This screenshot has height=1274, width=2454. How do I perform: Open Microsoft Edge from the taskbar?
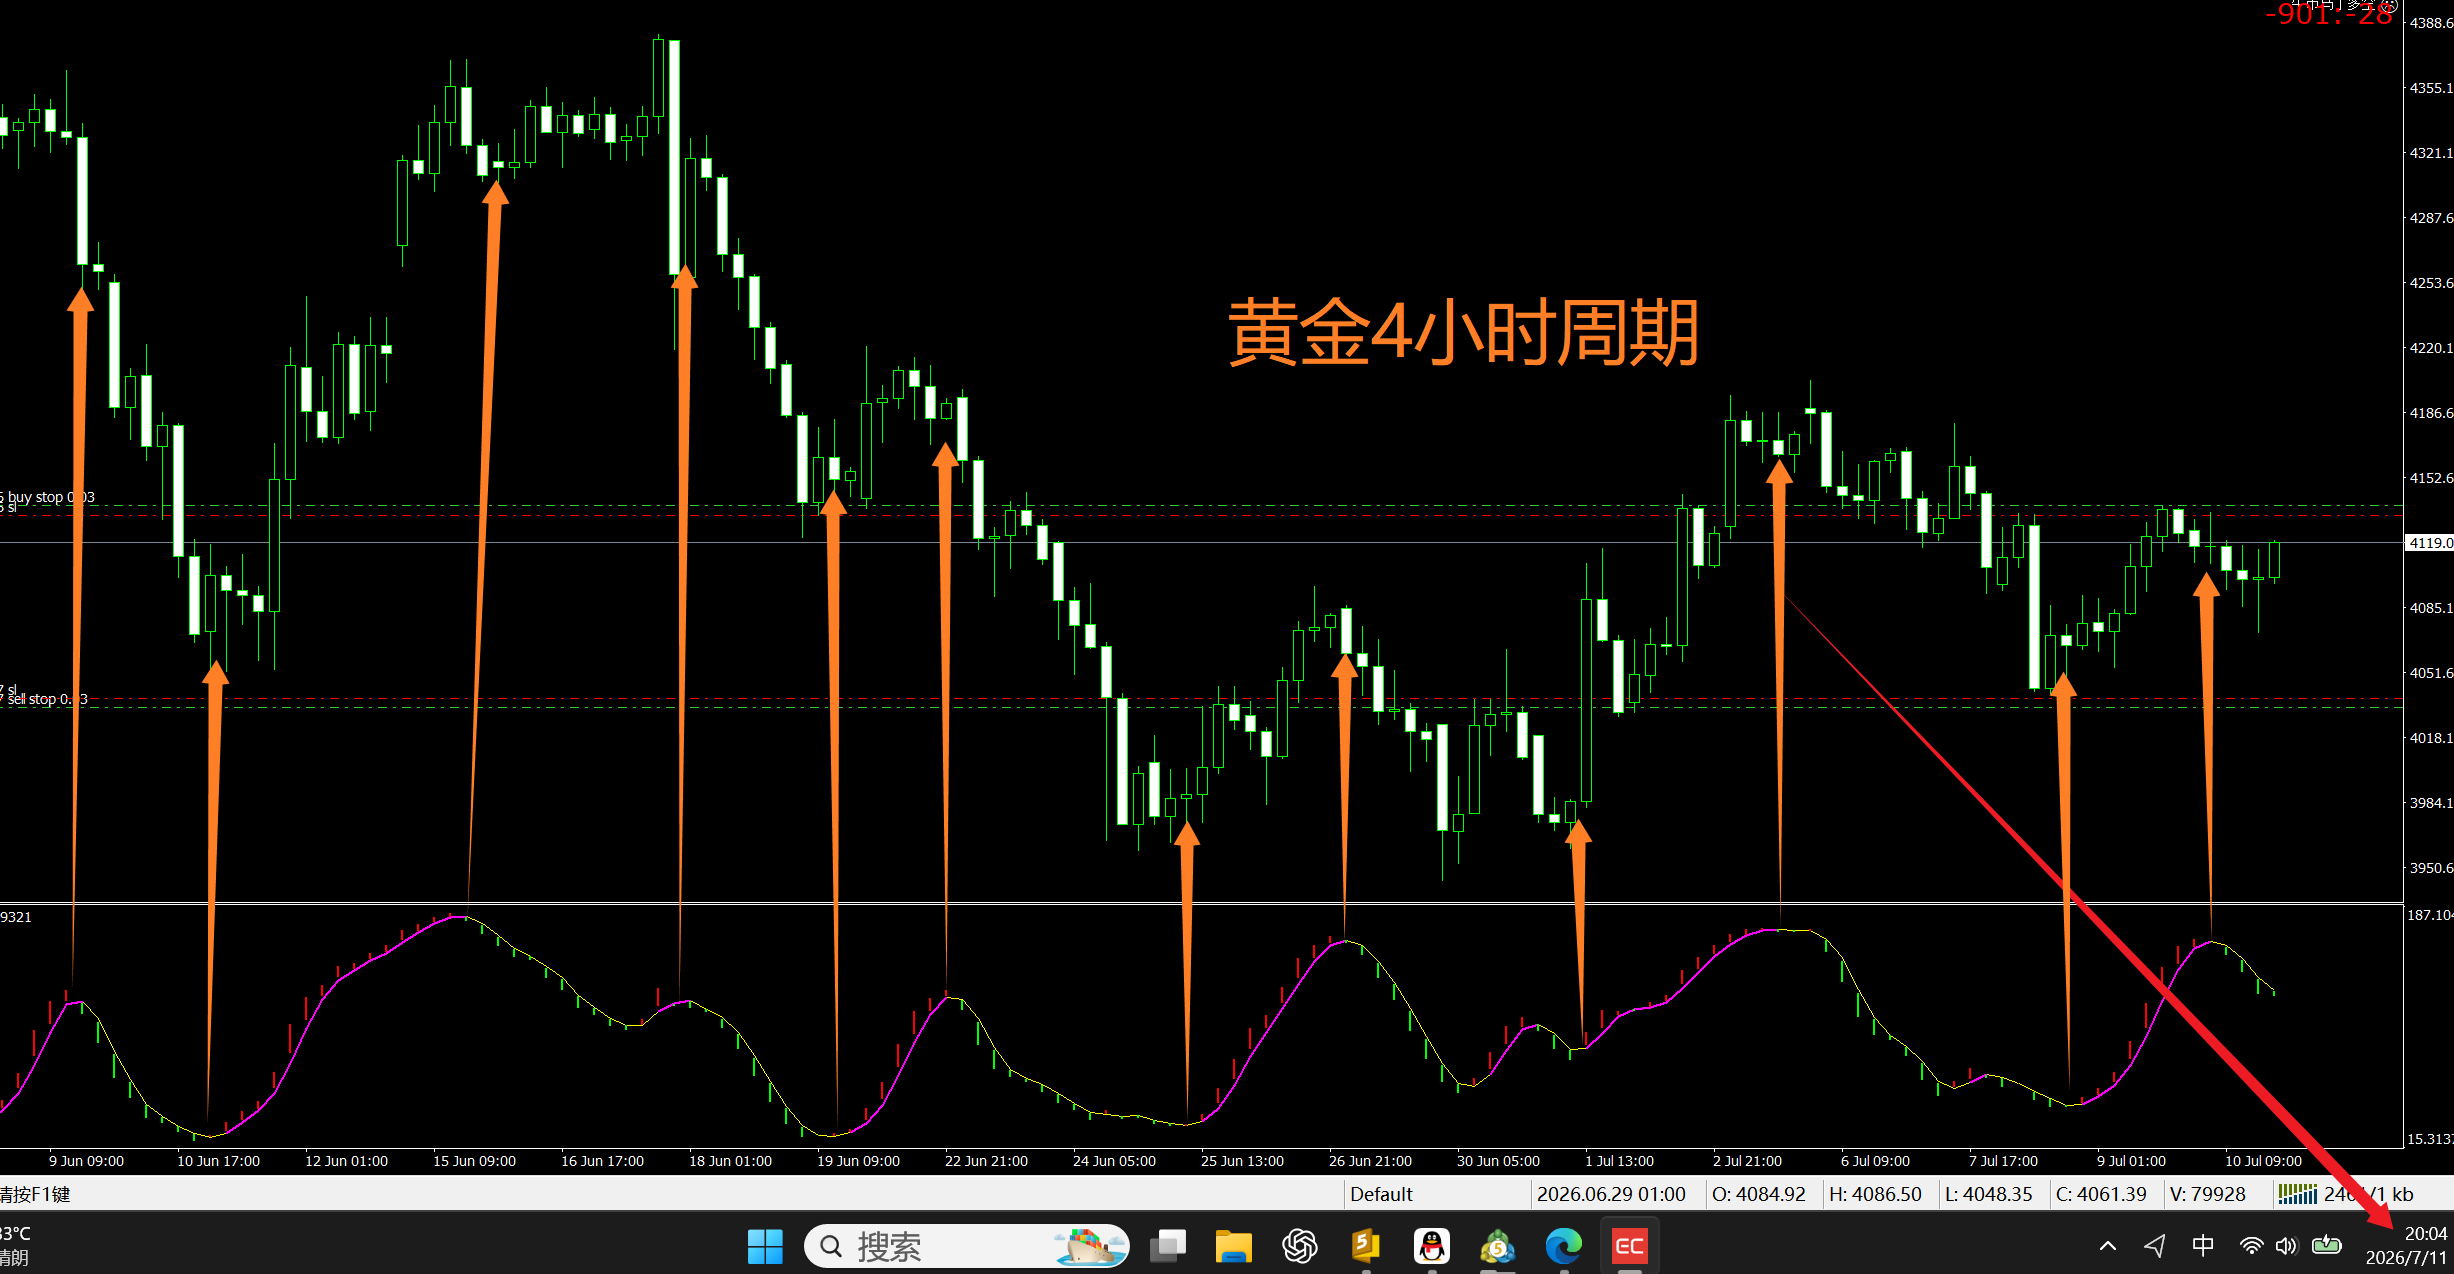1564,1246
